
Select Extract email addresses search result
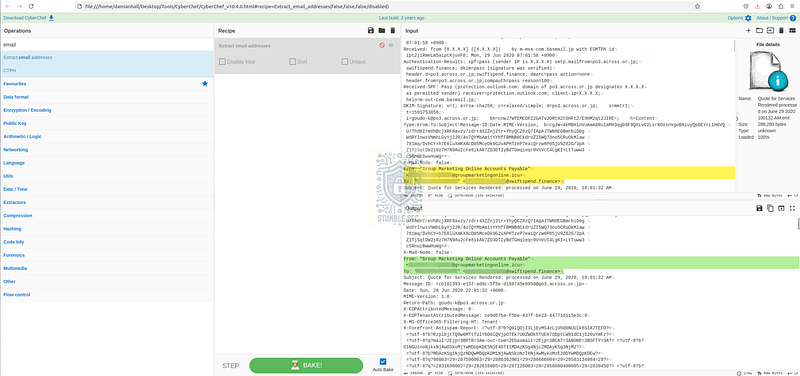pos(107,58)
